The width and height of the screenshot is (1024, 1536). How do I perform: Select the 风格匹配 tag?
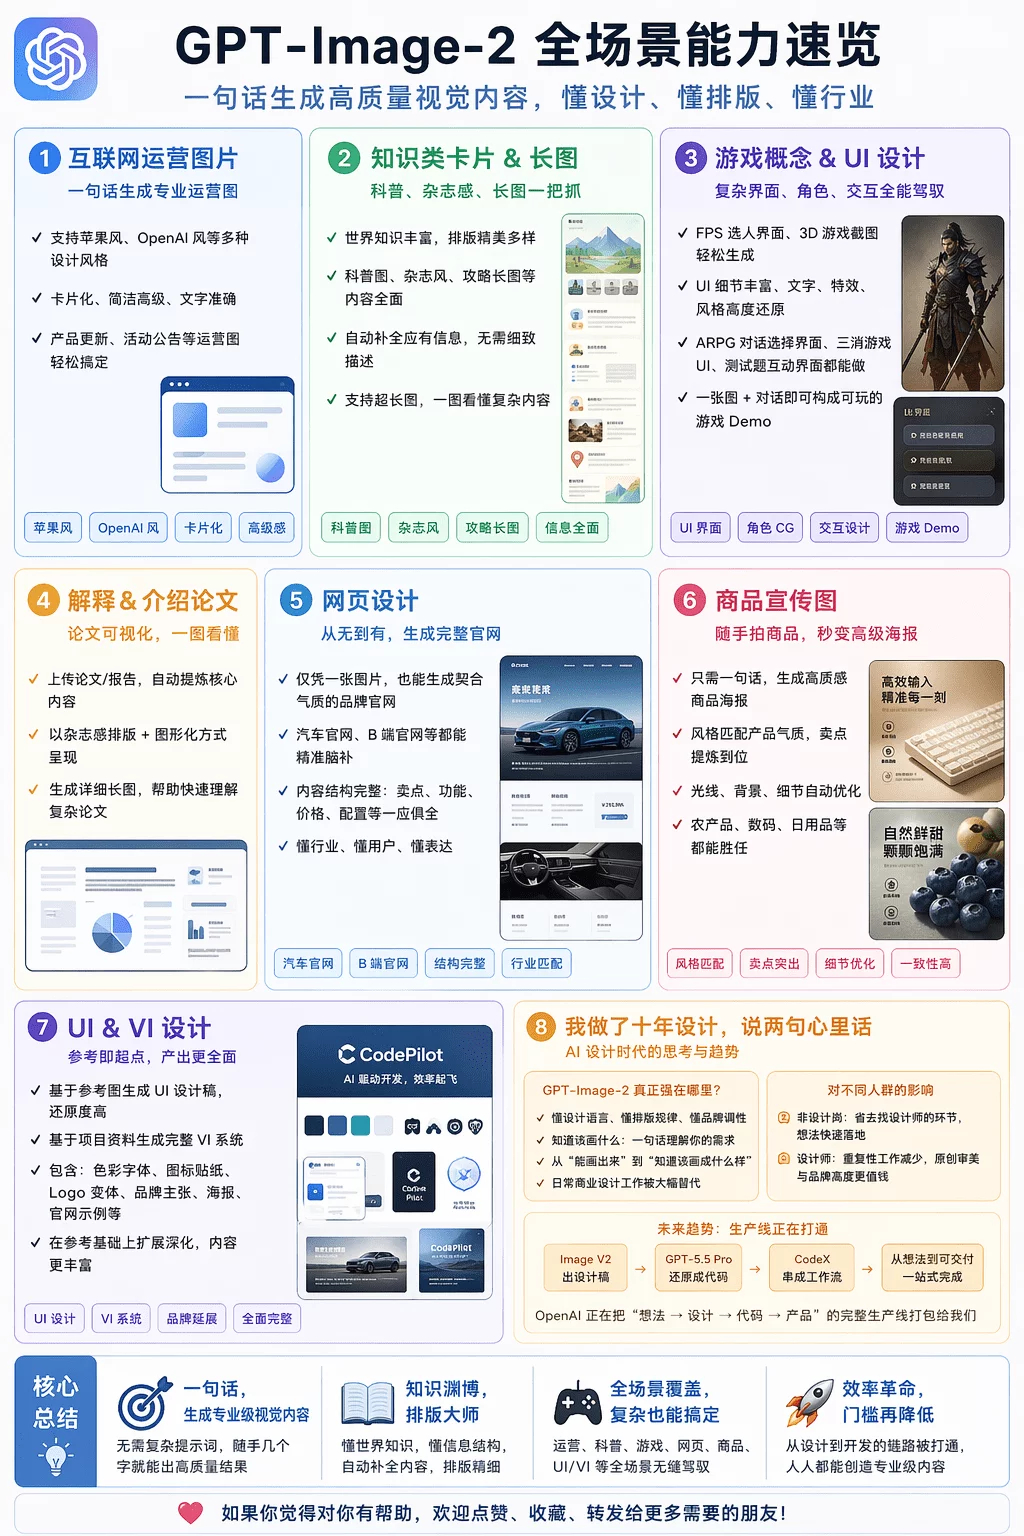click(700, 964)
